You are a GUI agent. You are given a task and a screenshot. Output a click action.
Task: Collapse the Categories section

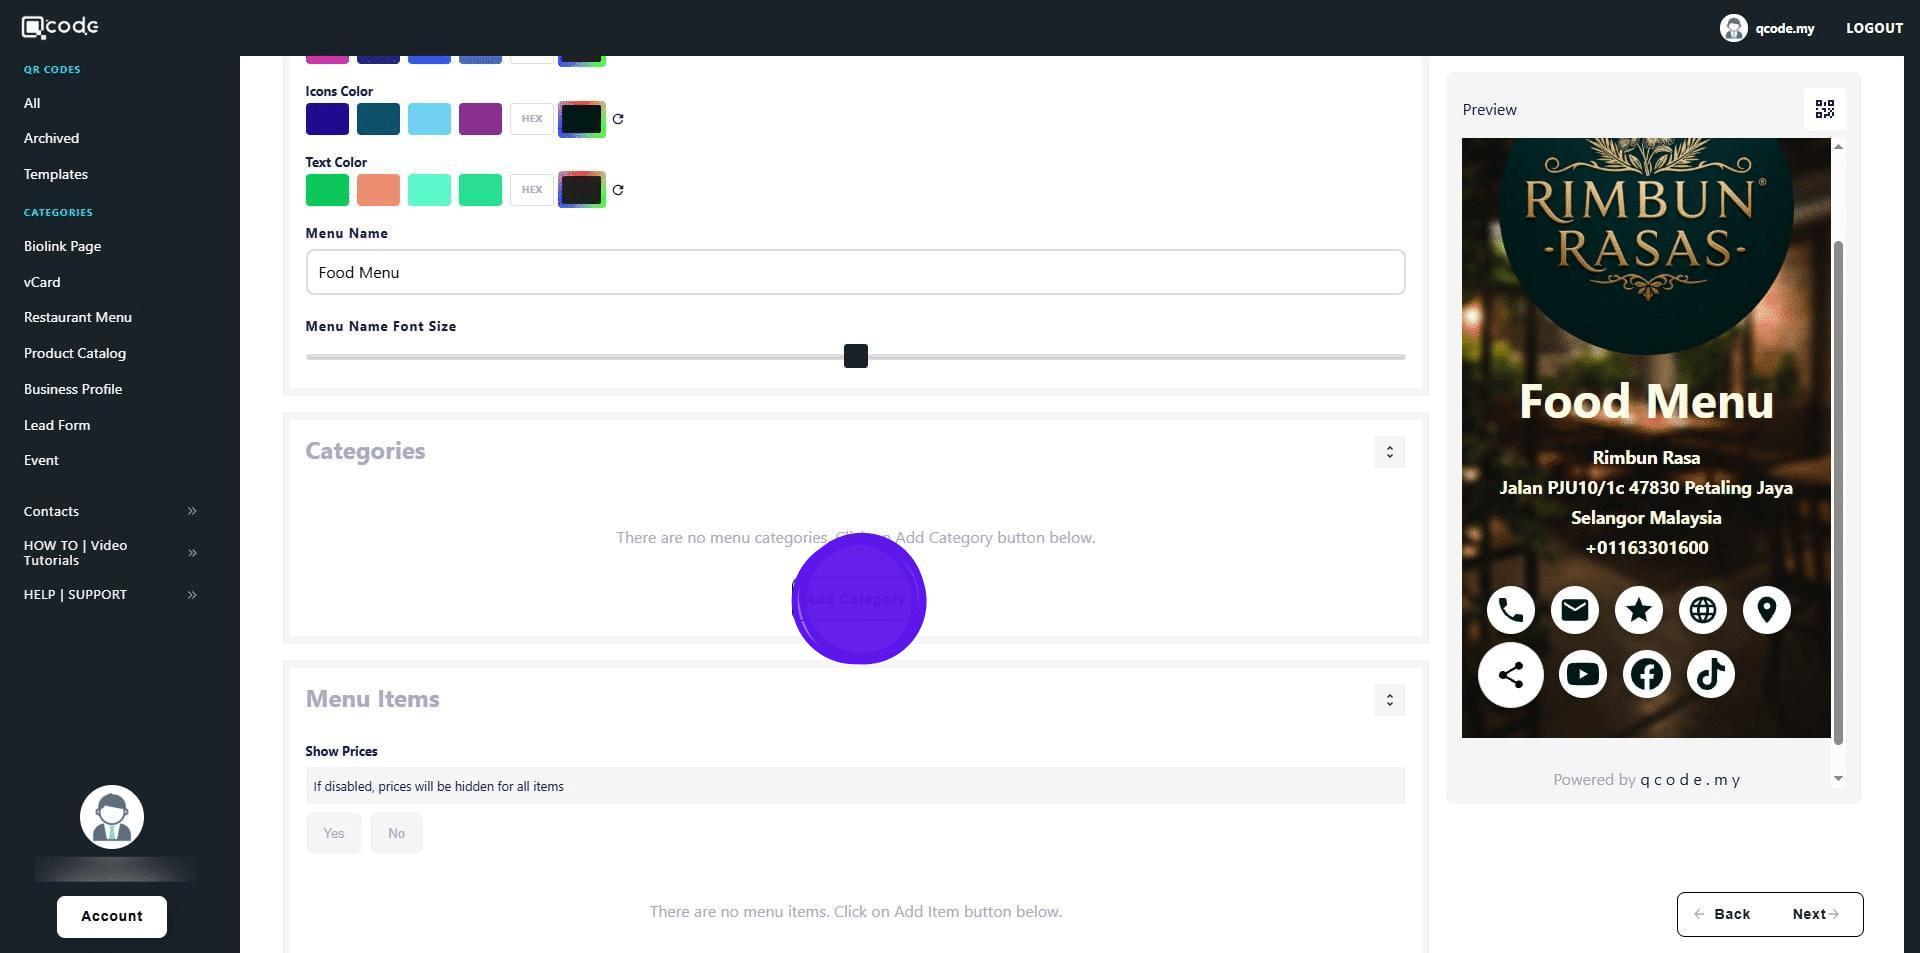coord(1389,452)
